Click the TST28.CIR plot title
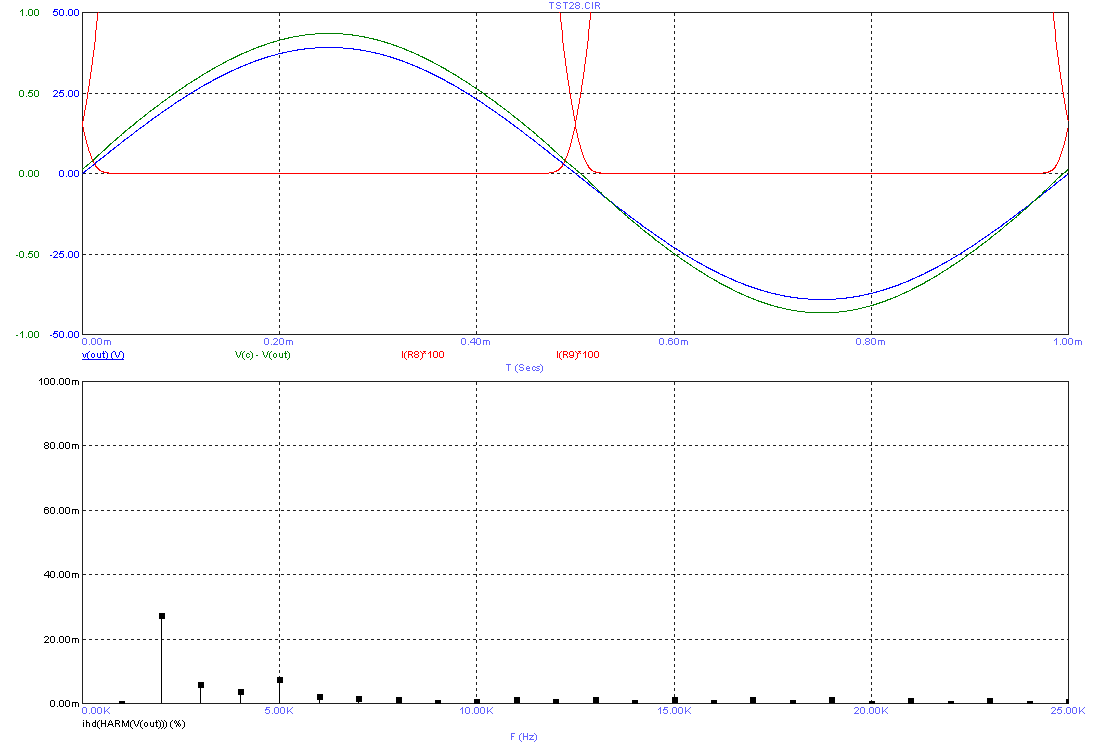The height and width of the screenshot is (746, 1093). pos(574,6)
